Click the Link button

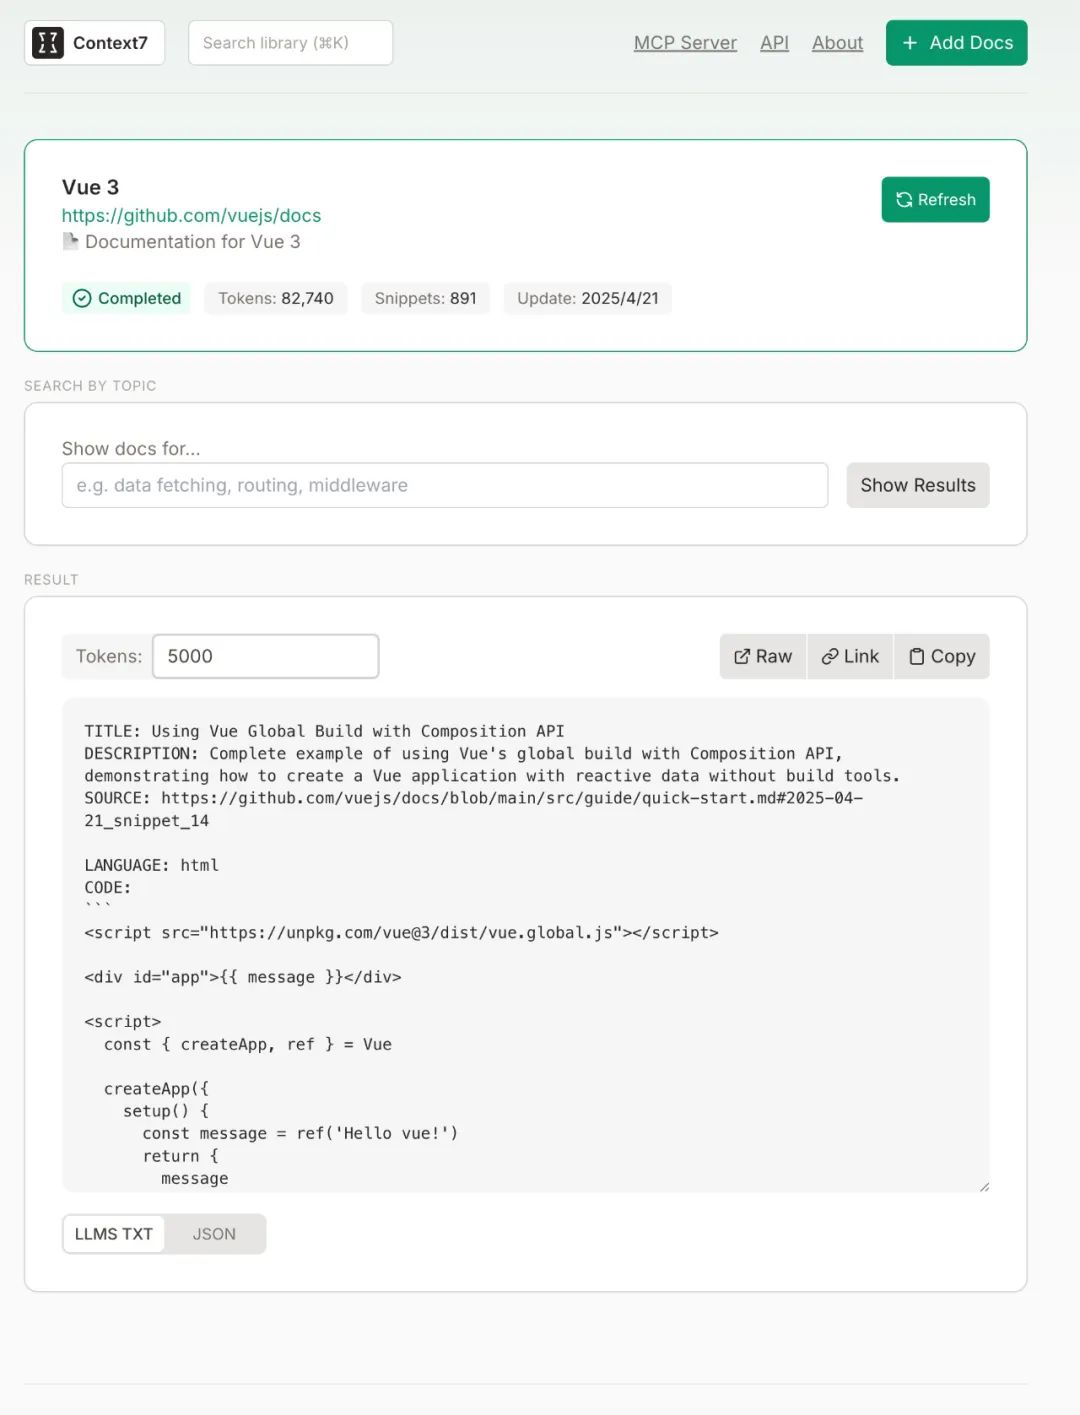[850, 656]
